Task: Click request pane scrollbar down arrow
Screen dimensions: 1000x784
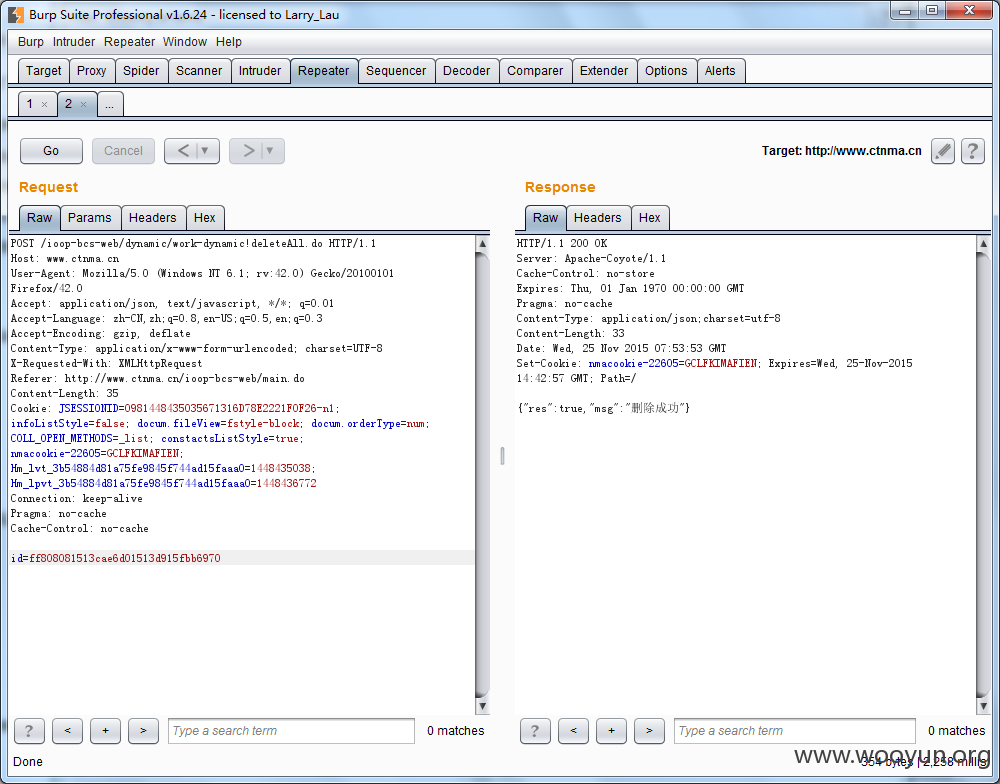Action: (x=483, y=706)
